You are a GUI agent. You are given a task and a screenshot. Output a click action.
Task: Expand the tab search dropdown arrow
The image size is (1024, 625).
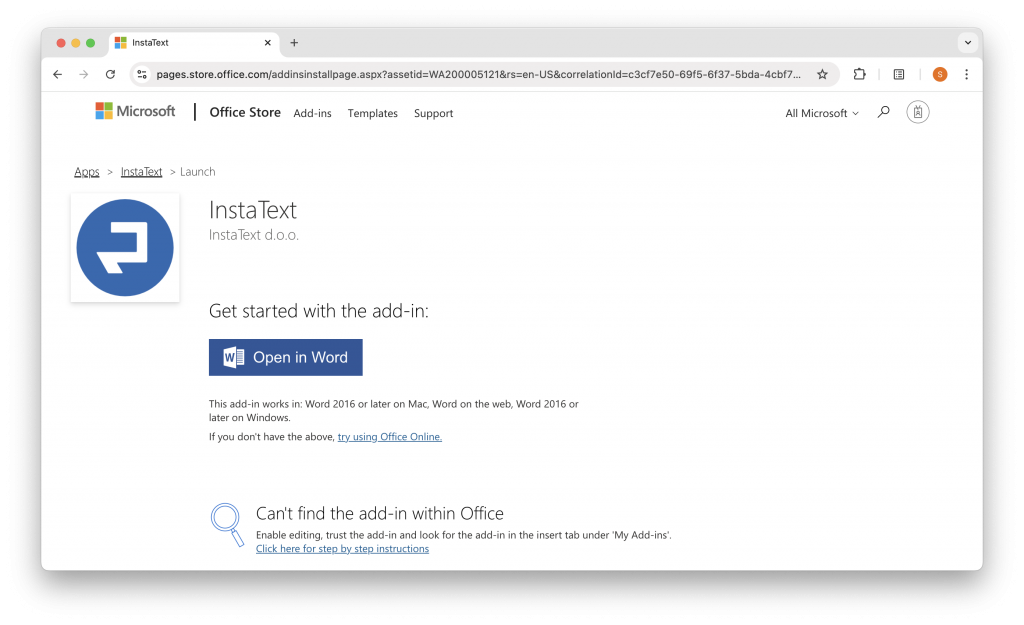968,42
